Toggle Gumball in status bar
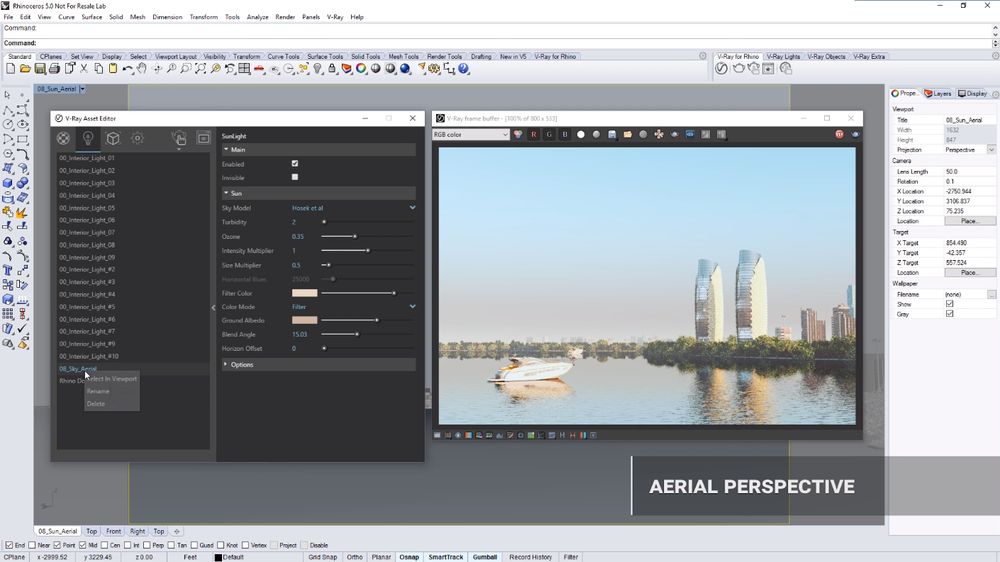The height and width of the screenshot is (562, 1000). [485, 557]
